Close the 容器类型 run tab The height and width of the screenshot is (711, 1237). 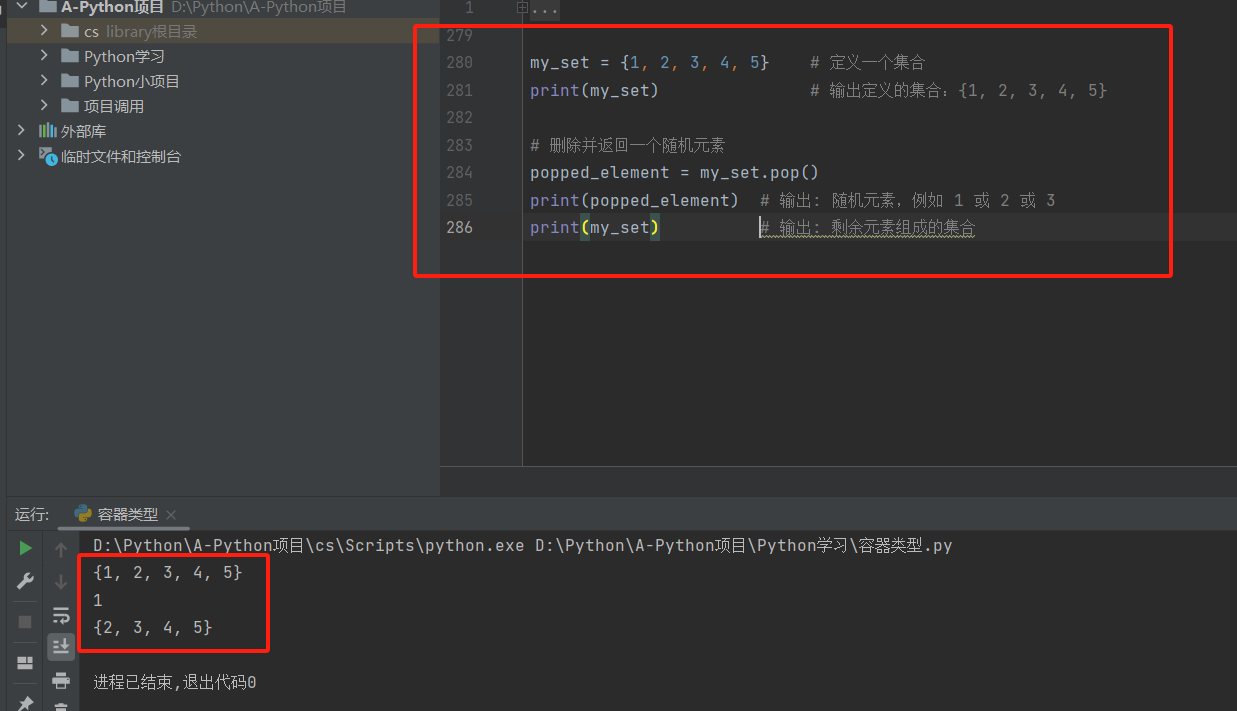coord(171,515)
